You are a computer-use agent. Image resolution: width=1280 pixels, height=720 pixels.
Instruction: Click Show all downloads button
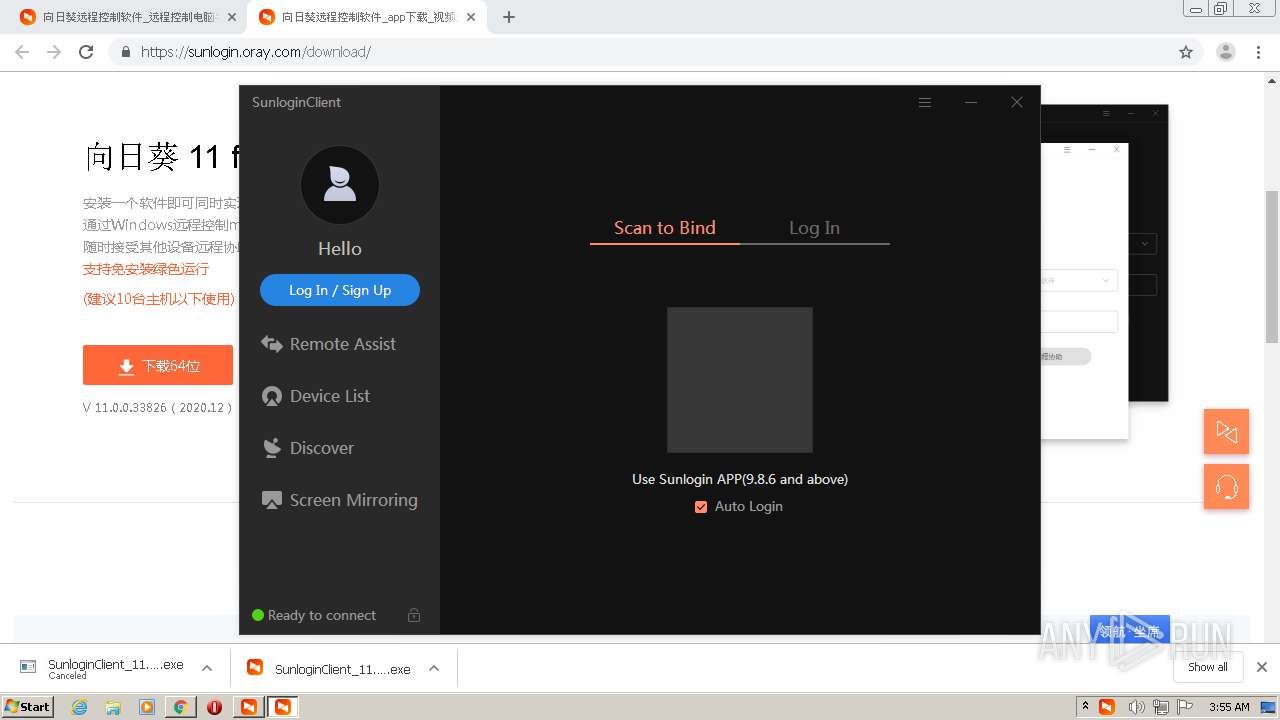1208,667
